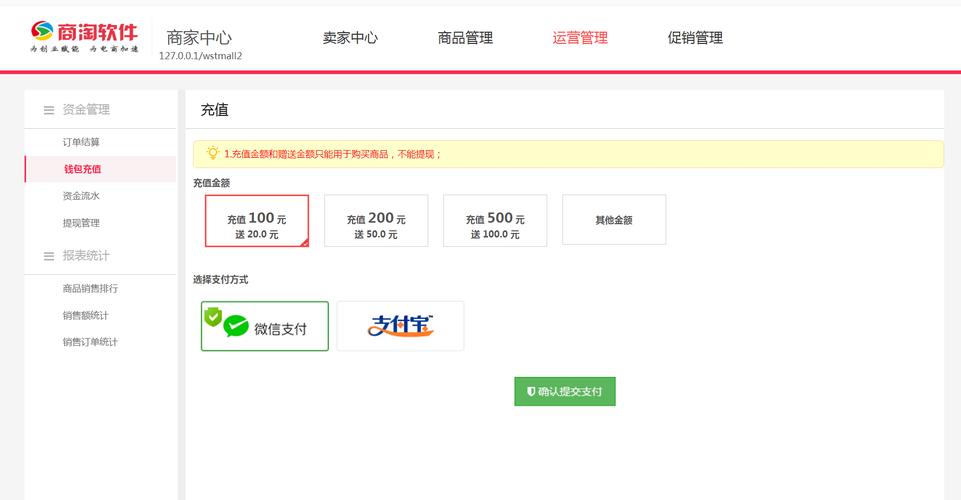Click the 127.0.0.1/wstmall2 address text
This screenshot has height=500, width=961.
200,56
